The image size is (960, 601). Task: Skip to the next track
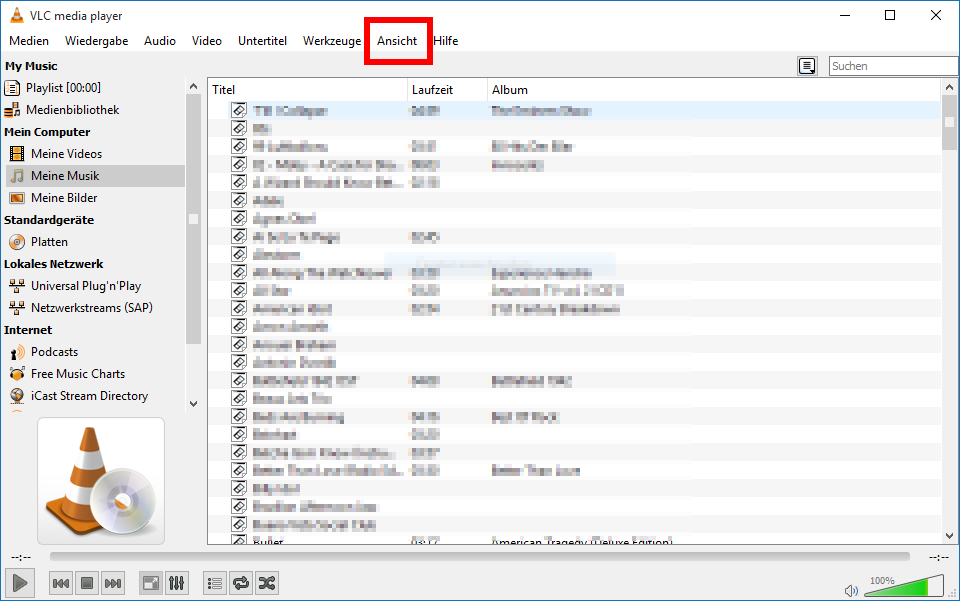113,583
